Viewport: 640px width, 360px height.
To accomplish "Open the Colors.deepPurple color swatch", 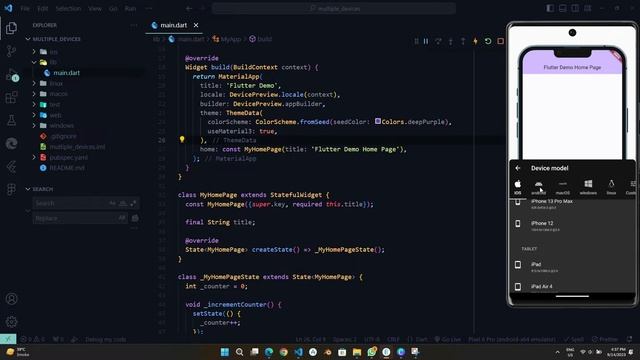I will [378, 121].
